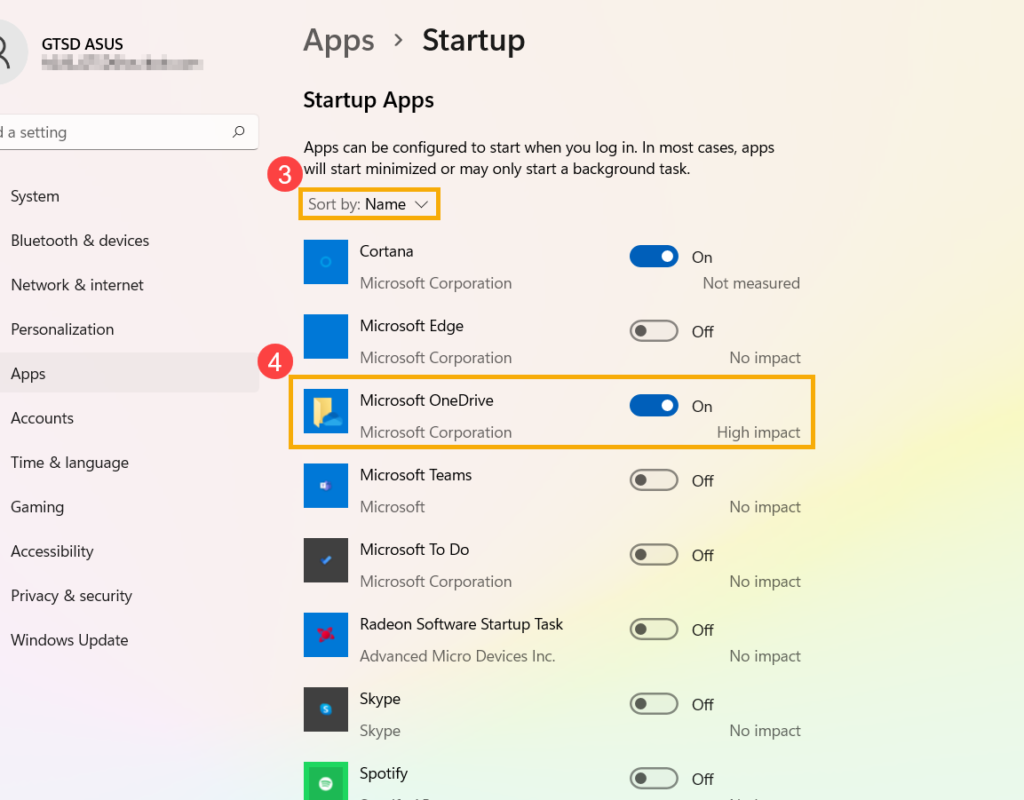Select Bluetooth & devices in sidebar

pos(80,241)
